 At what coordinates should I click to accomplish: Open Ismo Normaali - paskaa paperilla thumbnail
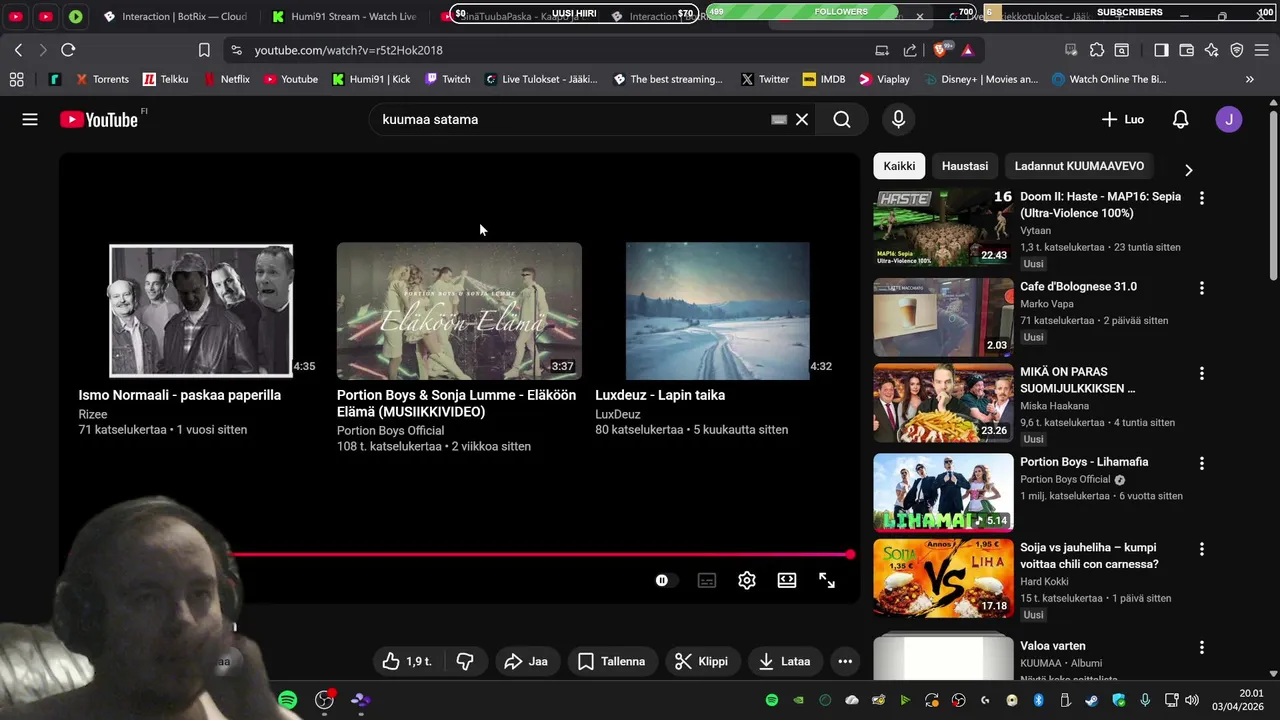[x=201, y=311]
